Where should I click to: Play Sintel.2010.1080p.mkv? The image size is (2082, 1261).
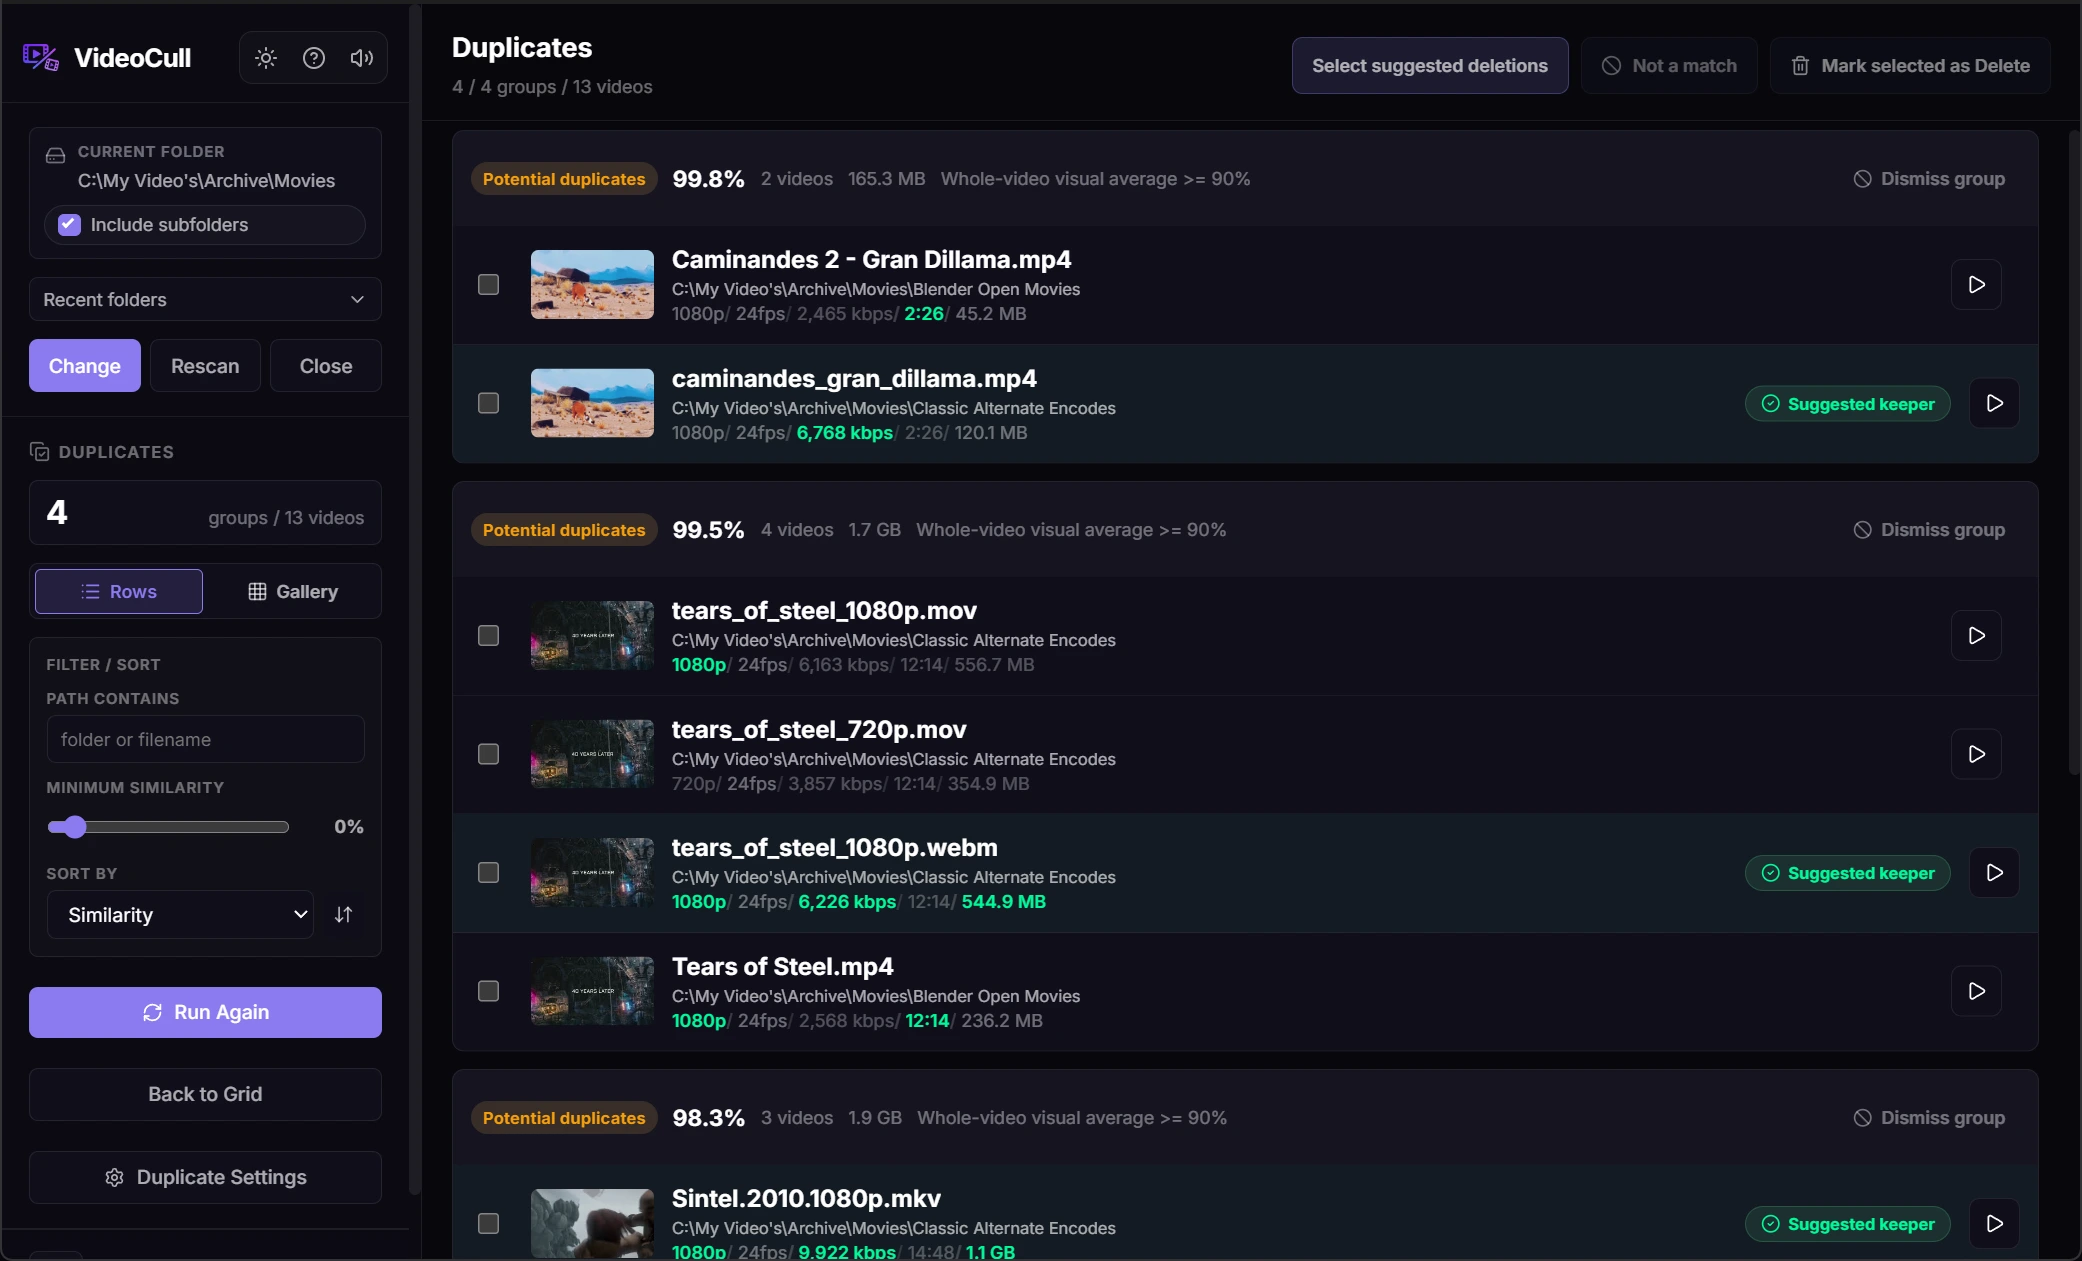(1994, 1223)
